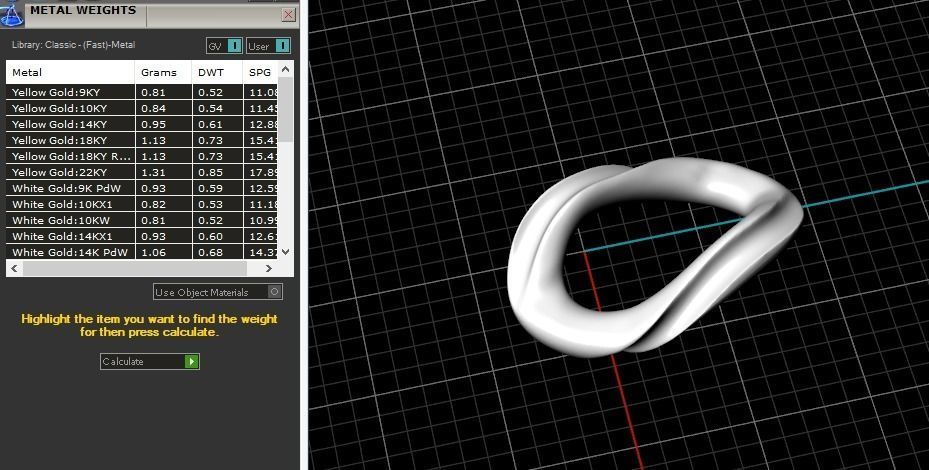Select the Yellow Gold:22KY row
Viewport: 929px width, 470px height.
(142, 172)
